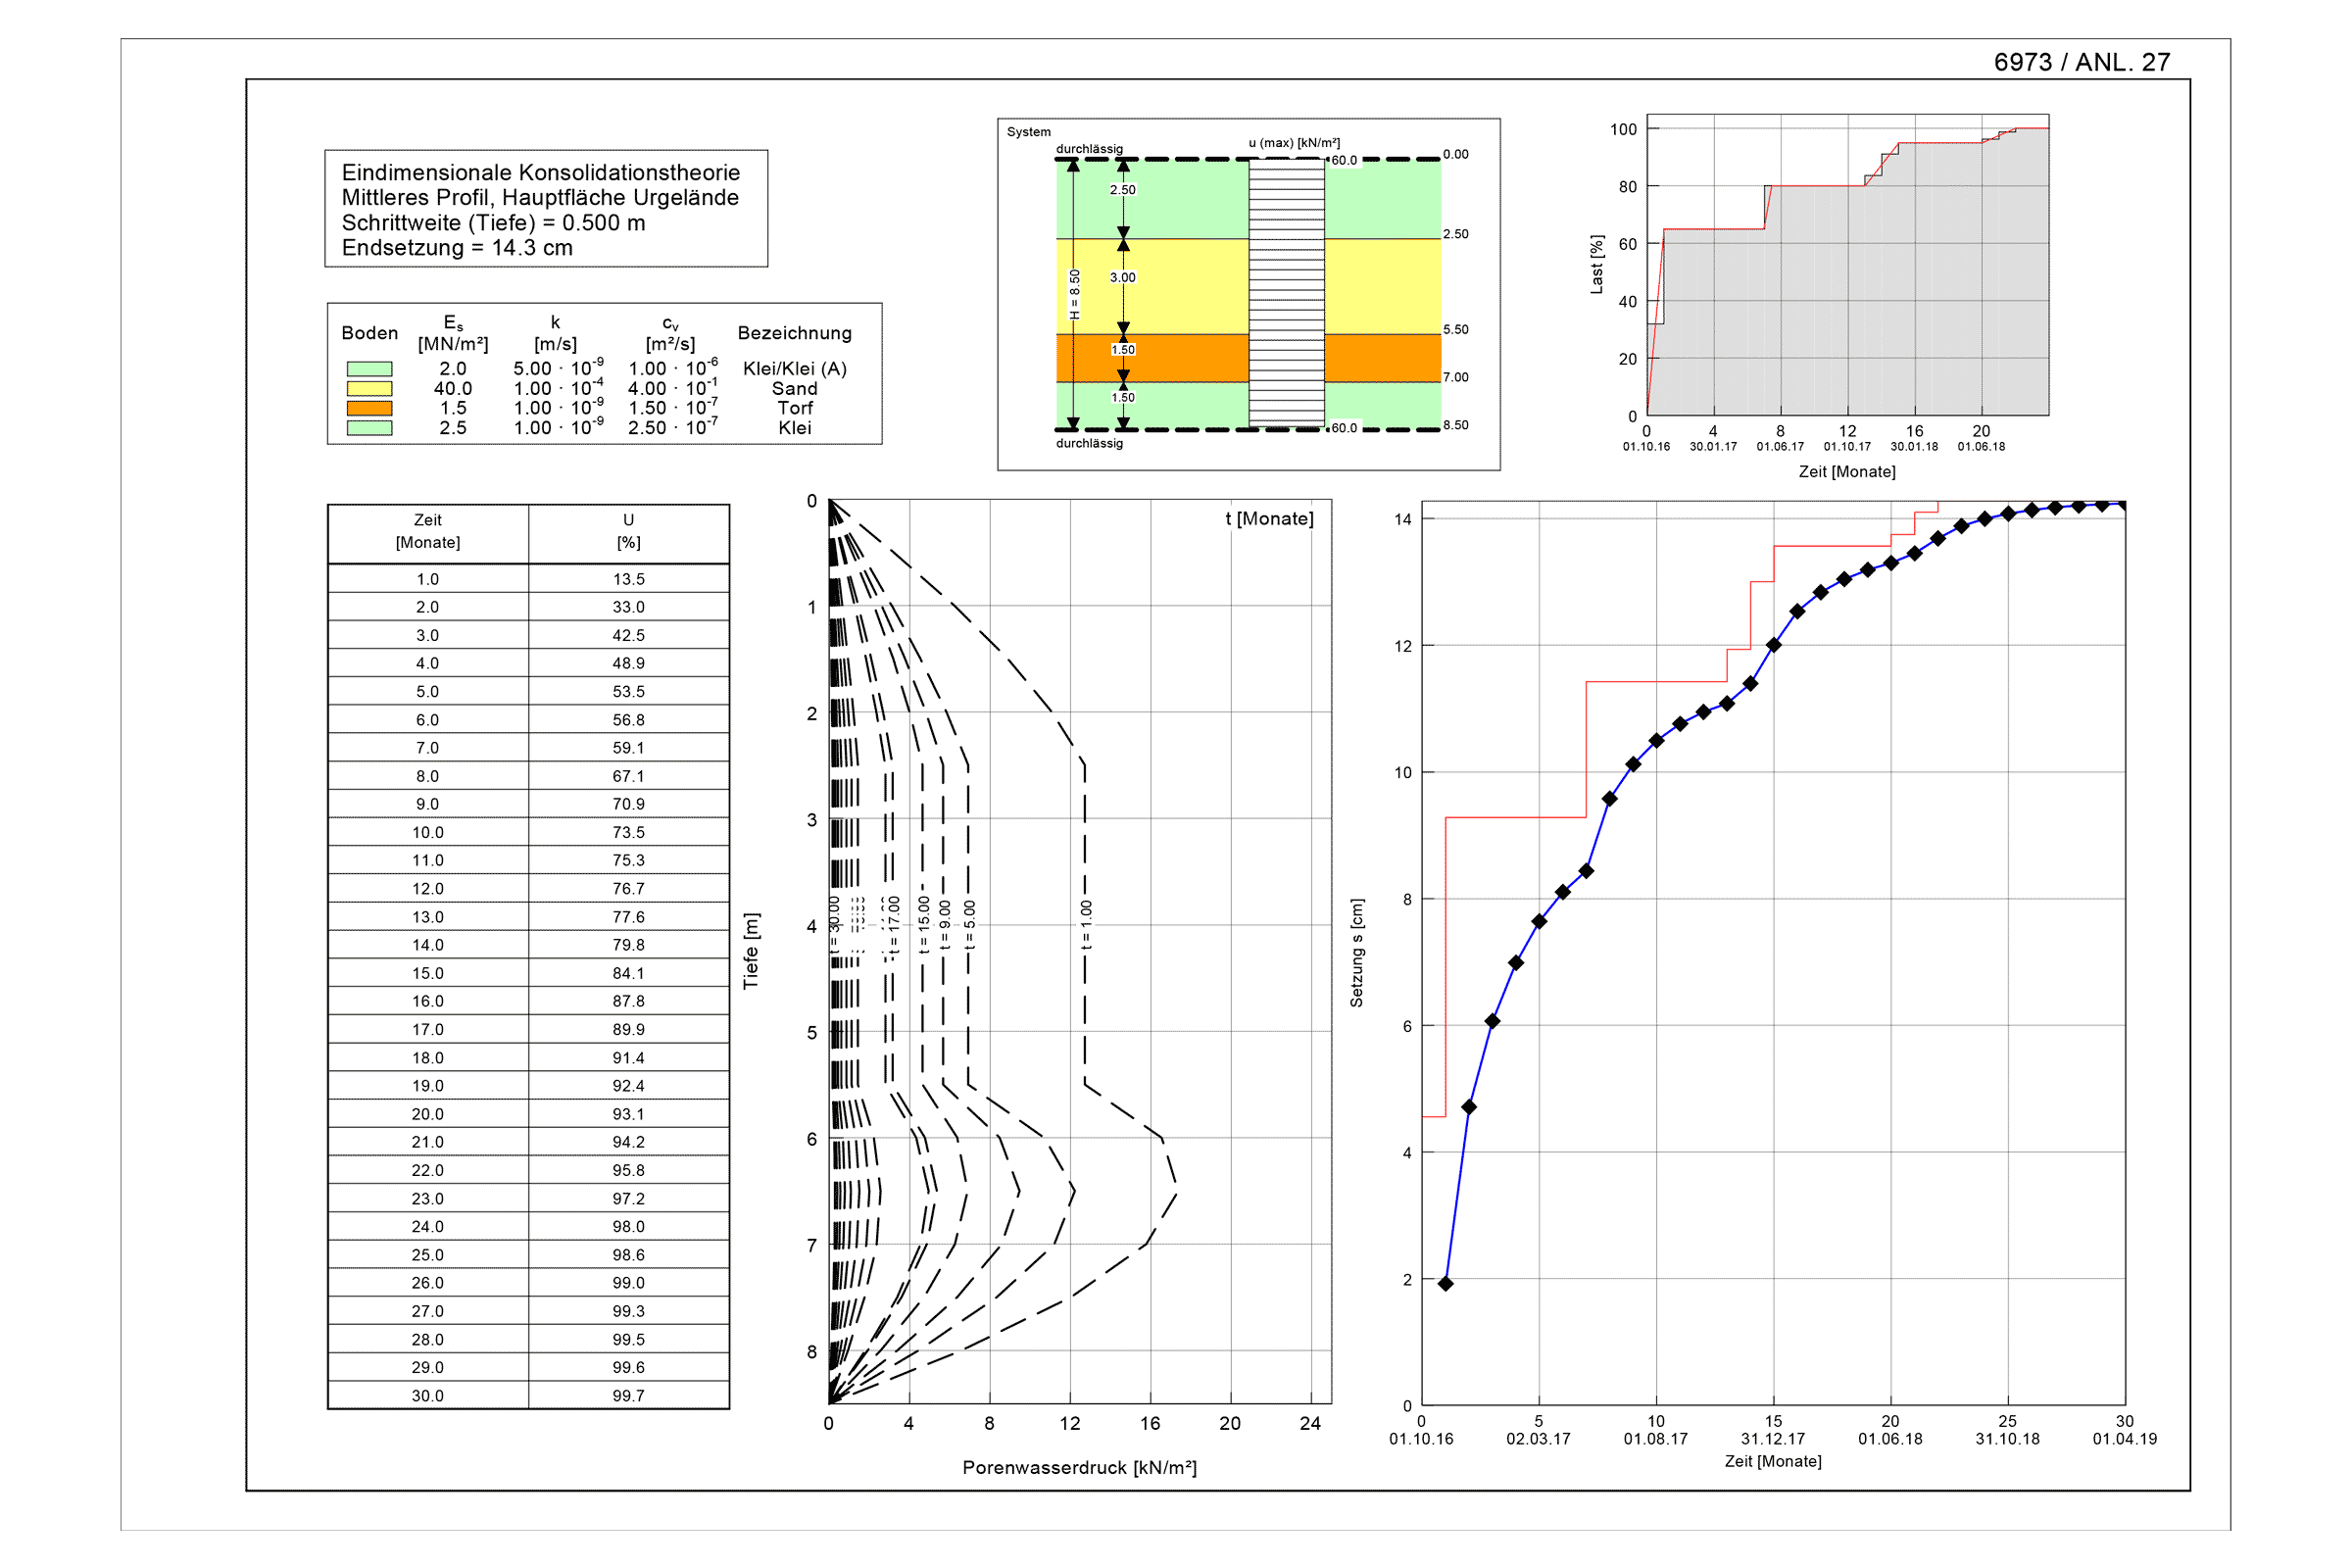This screenshot has width=2352, height=1568.
Task: Click the 't [Monate]' chart legend text
Action: tap(1269, 519)
